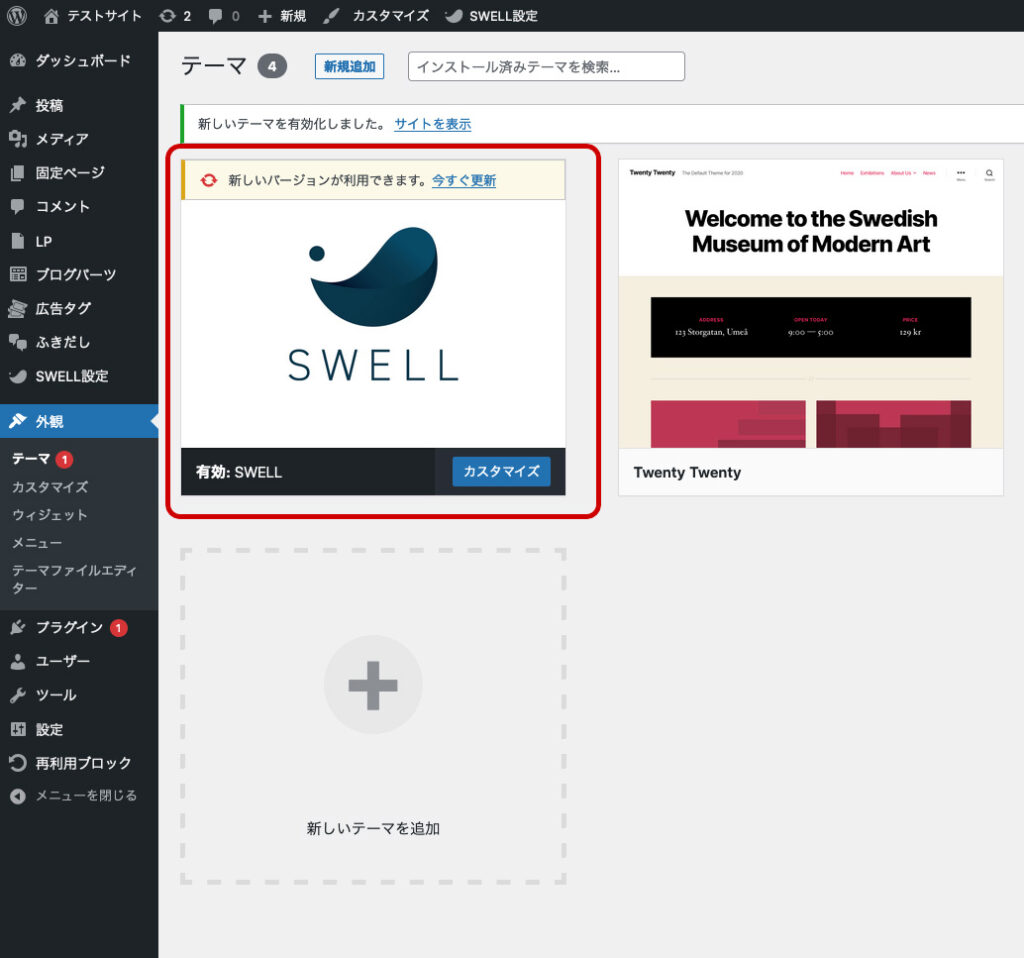Open 投稿 menu label

[49, 105]
